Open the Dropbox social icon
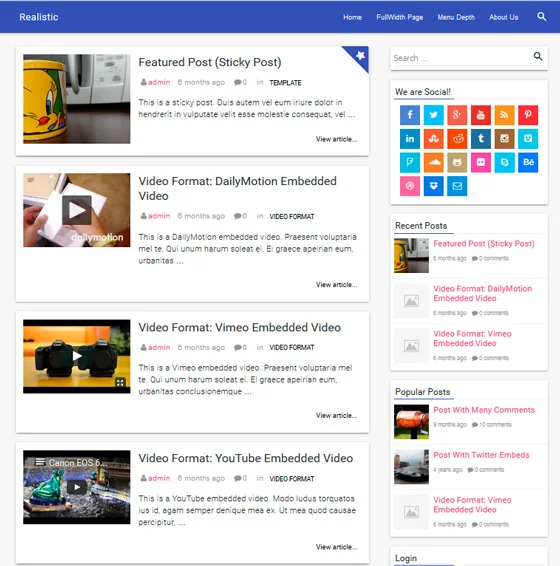 point(433,186)
